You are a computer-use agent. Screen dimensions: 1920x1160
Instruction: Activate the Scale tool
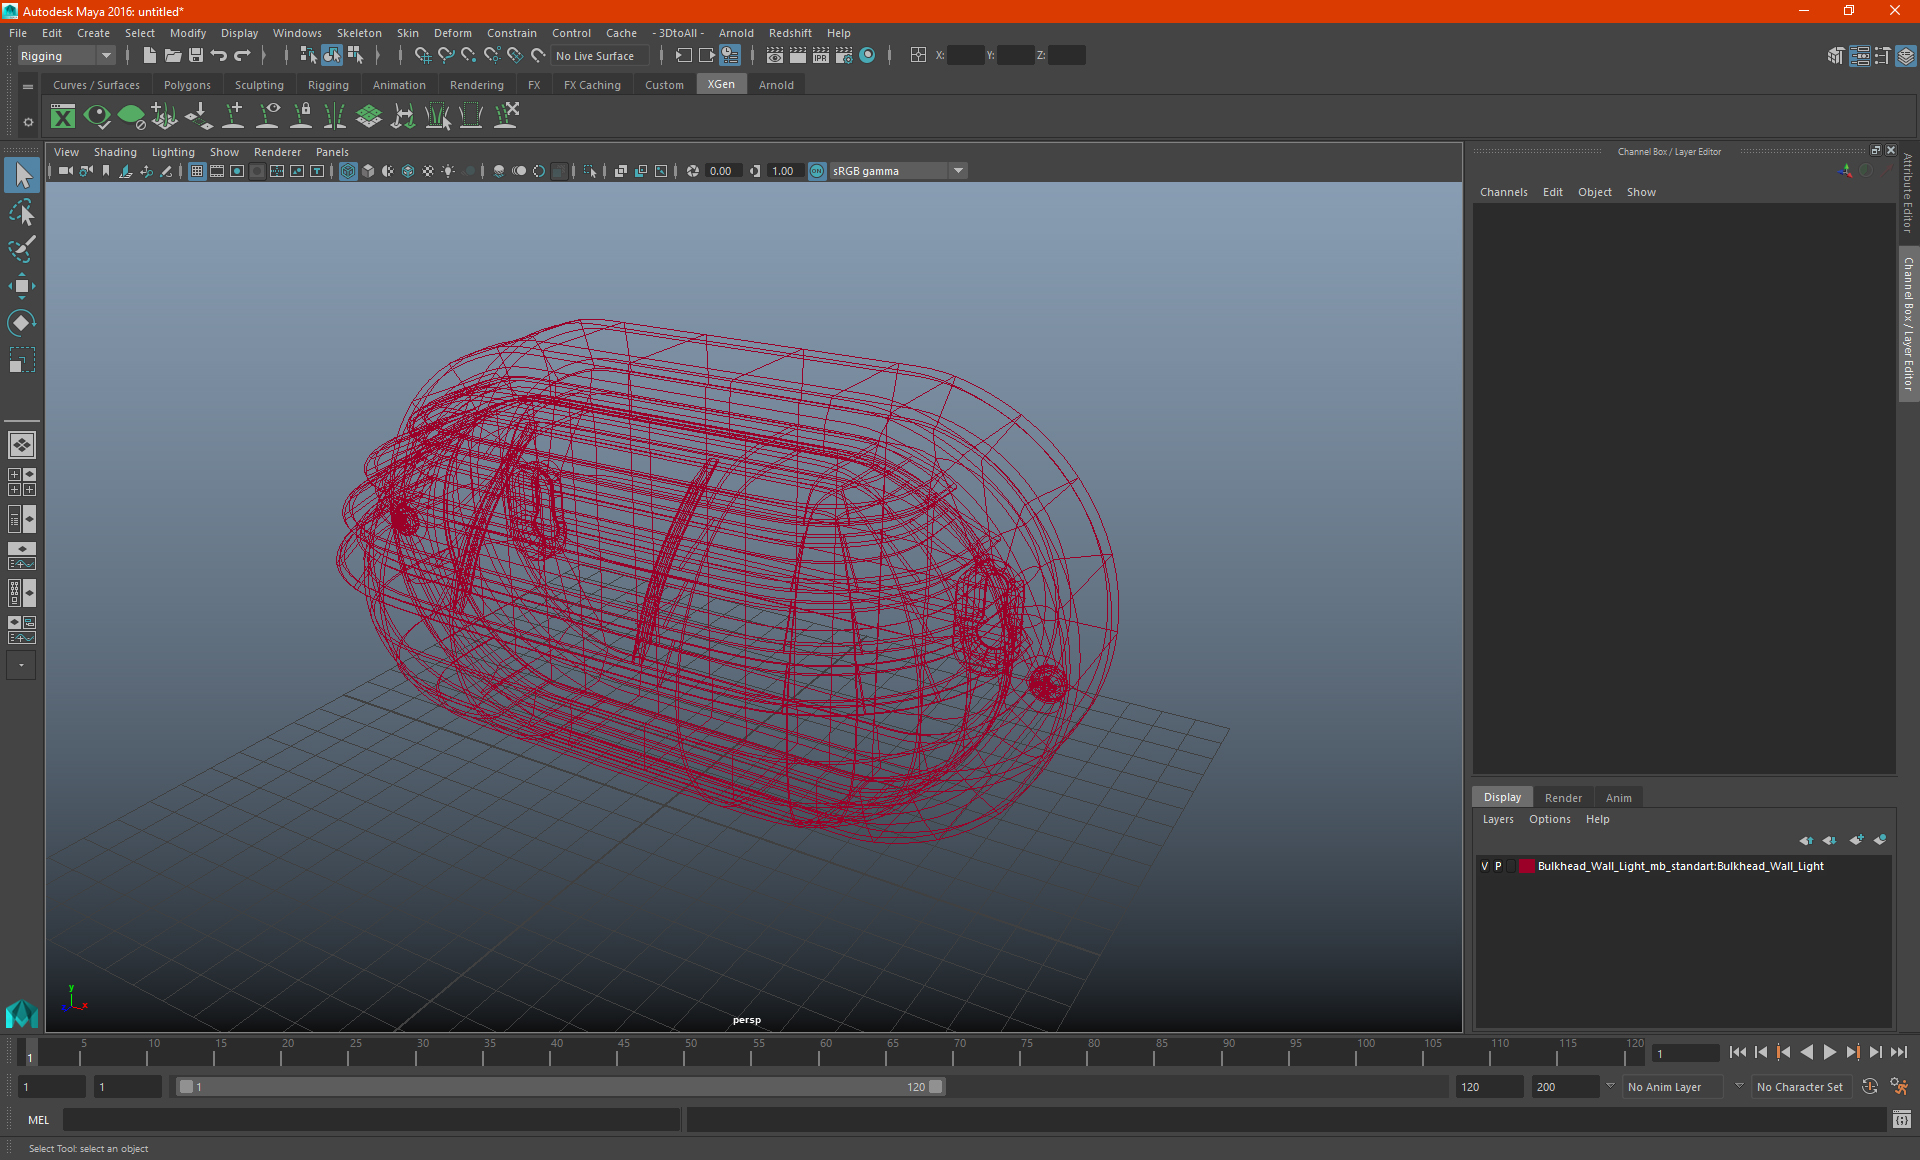tap(22, 359)
